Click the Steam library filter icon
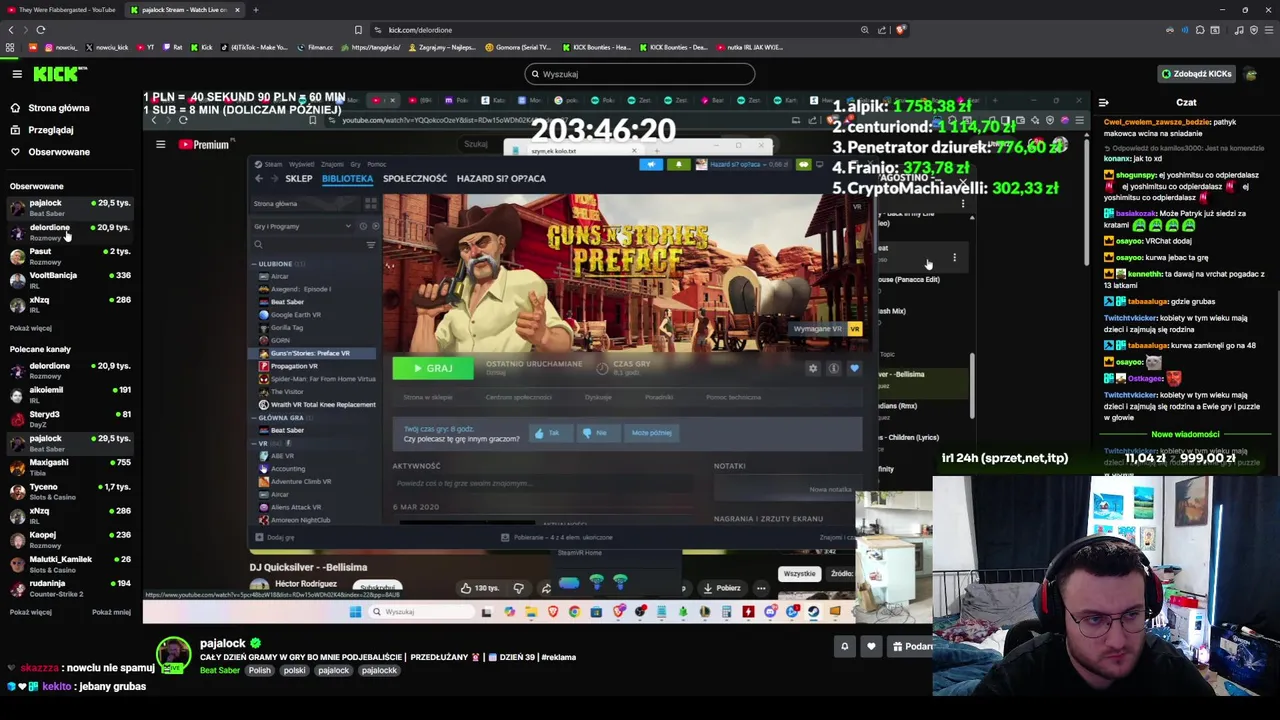1280x720 pixels. click(371, 244)
